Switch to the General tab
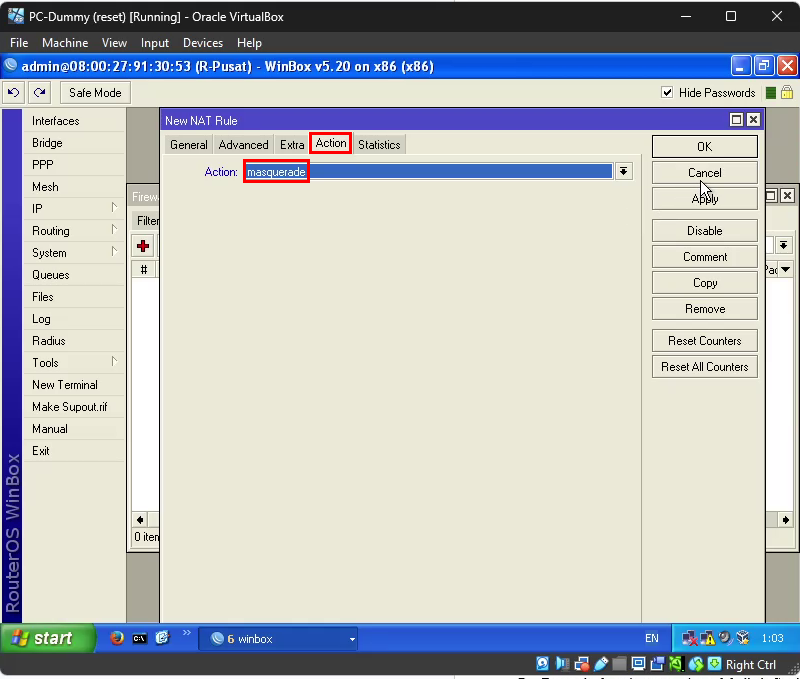 pyautogui.click(x=189, y=145)
